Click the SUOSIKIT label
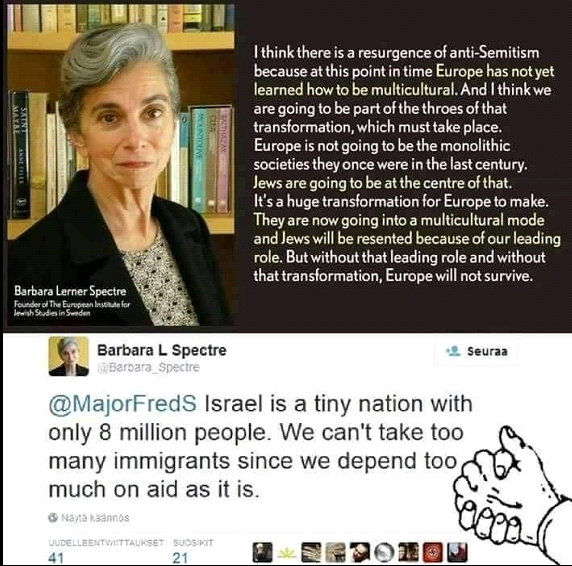Viewport: 572px width, 566px height. coord(193,543)
